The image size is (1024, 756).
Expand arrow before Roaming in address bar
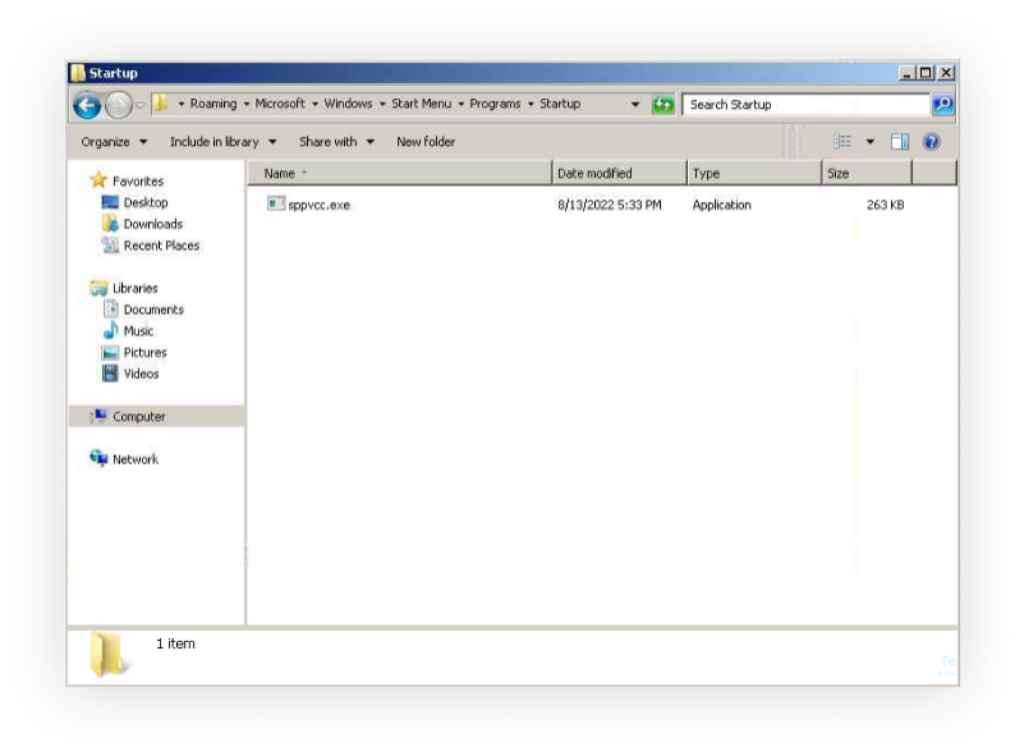click(x=181, y=104)
